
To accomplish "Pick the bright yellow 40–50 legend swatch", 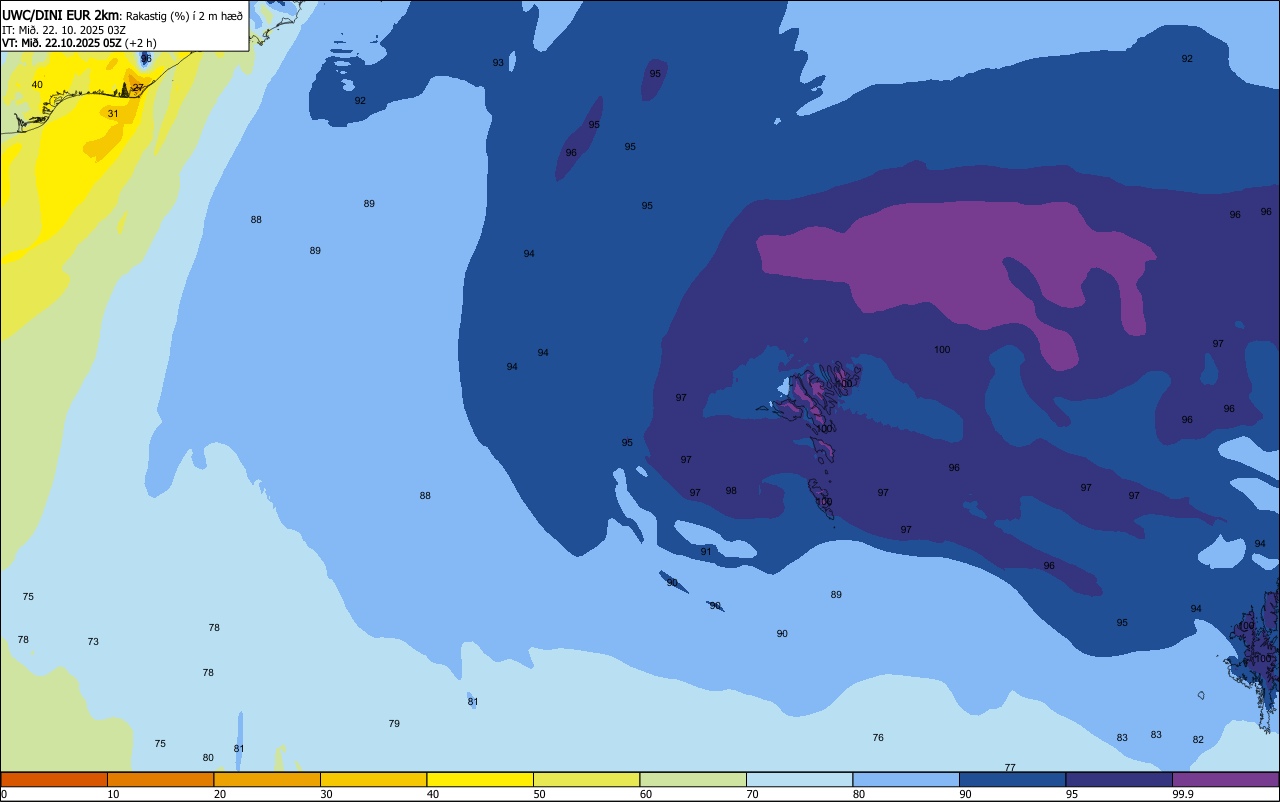I will tap(480, 779).
